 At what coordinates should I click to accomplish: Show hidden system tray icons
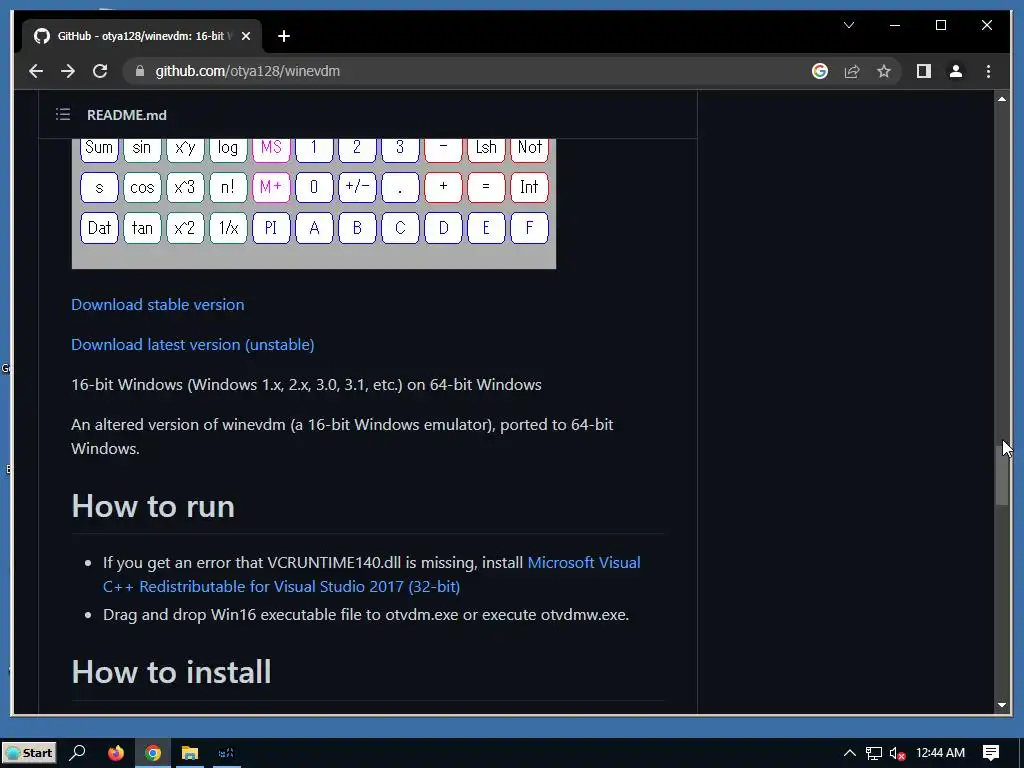click(x=849, y=753)
